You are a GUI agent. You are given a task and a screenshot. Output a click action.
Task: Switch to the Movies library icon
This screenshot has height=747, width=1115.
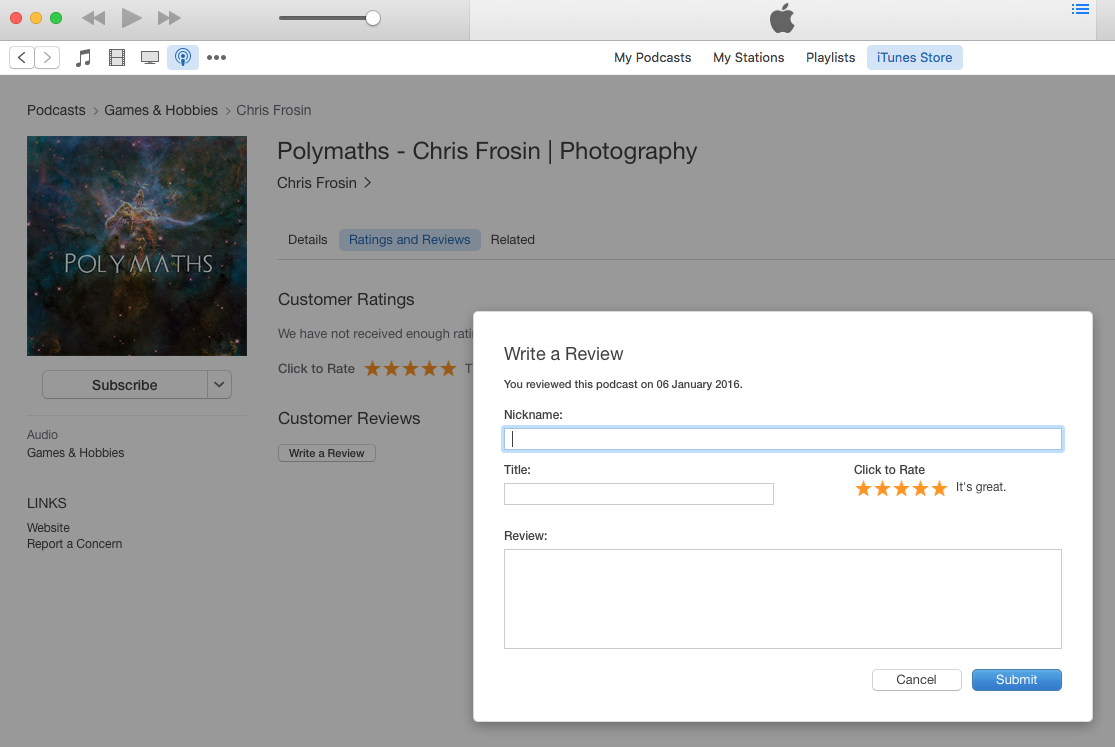point(117,58)
